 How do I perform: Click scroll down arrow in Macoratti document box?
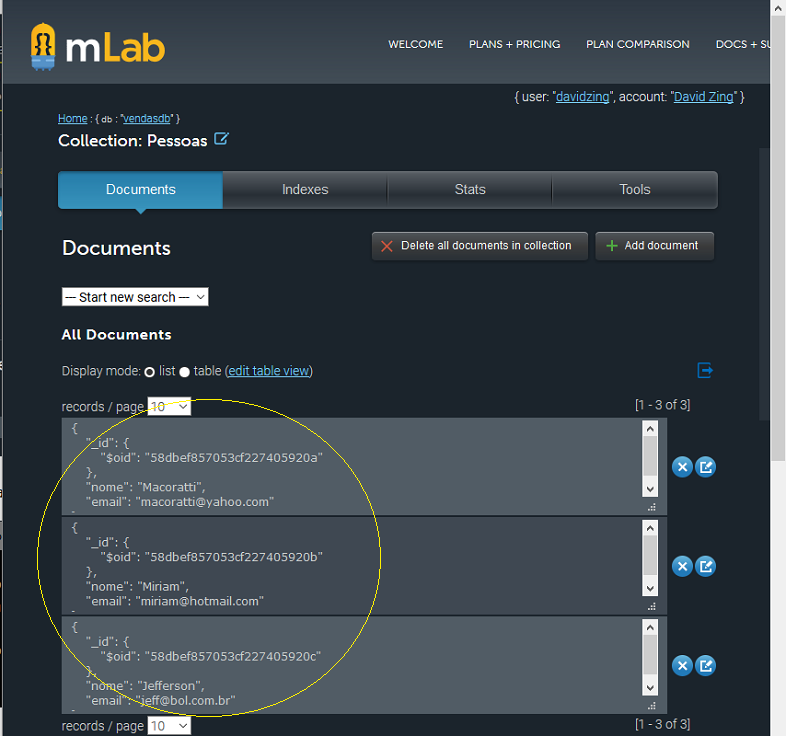pyautogui.click(x=650, y=489)
